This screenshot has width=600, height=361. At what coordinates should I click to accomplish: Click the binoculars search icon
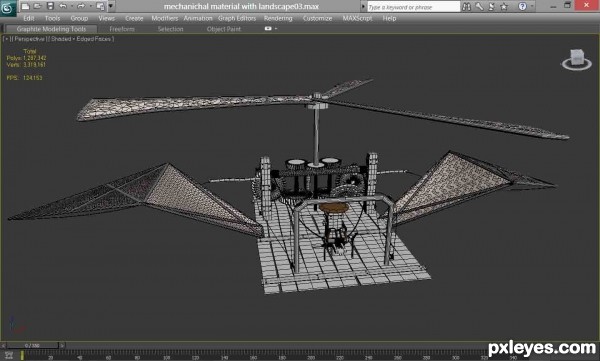point(466,7)
